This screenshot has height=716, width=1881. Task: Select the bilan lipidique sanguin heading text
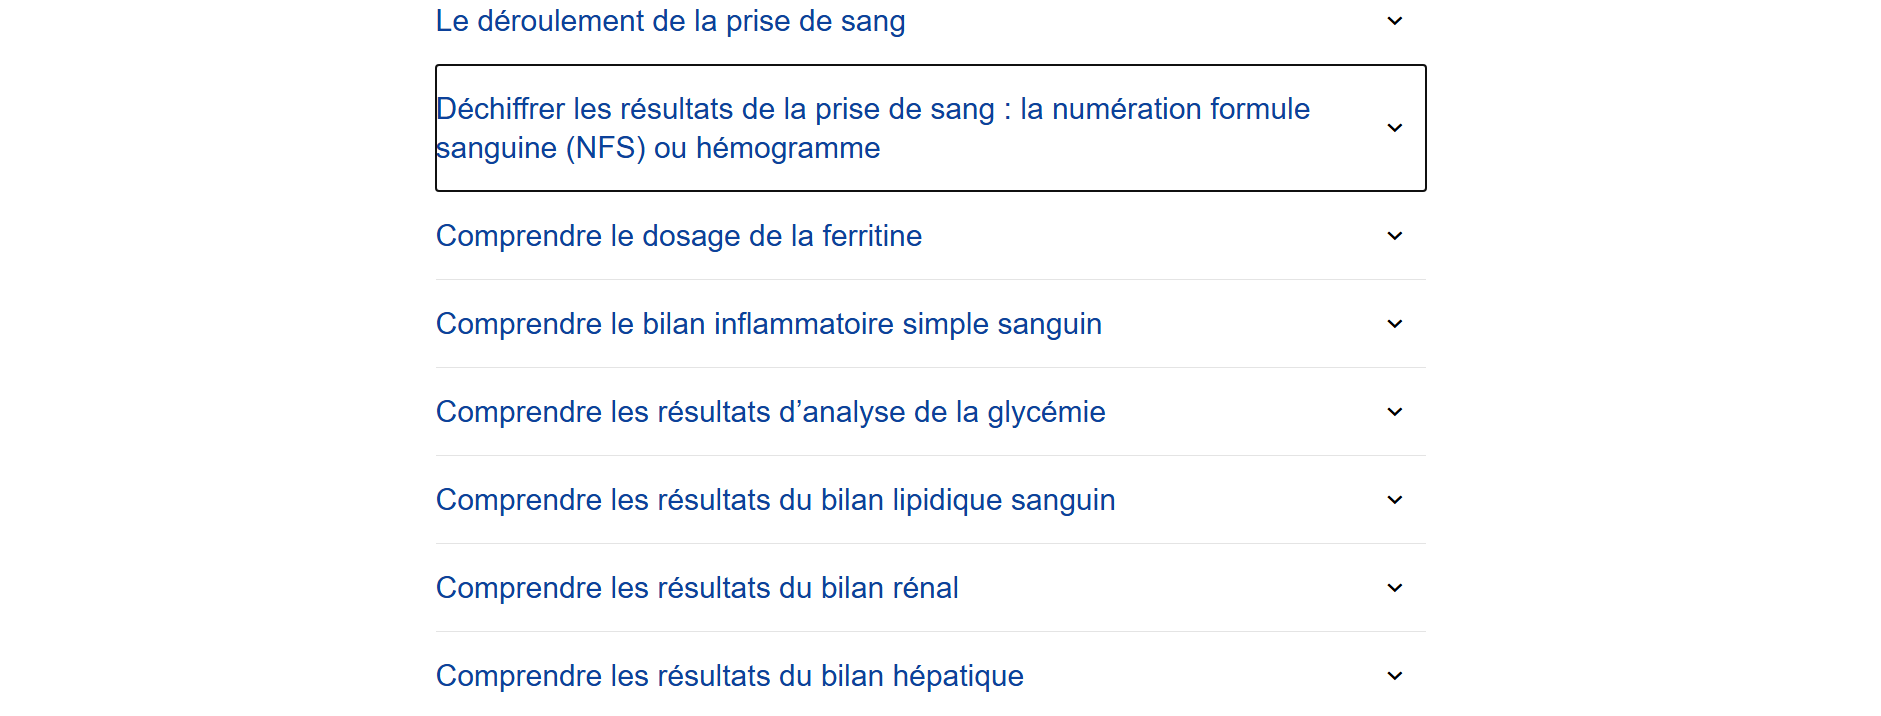pos(775,500)
